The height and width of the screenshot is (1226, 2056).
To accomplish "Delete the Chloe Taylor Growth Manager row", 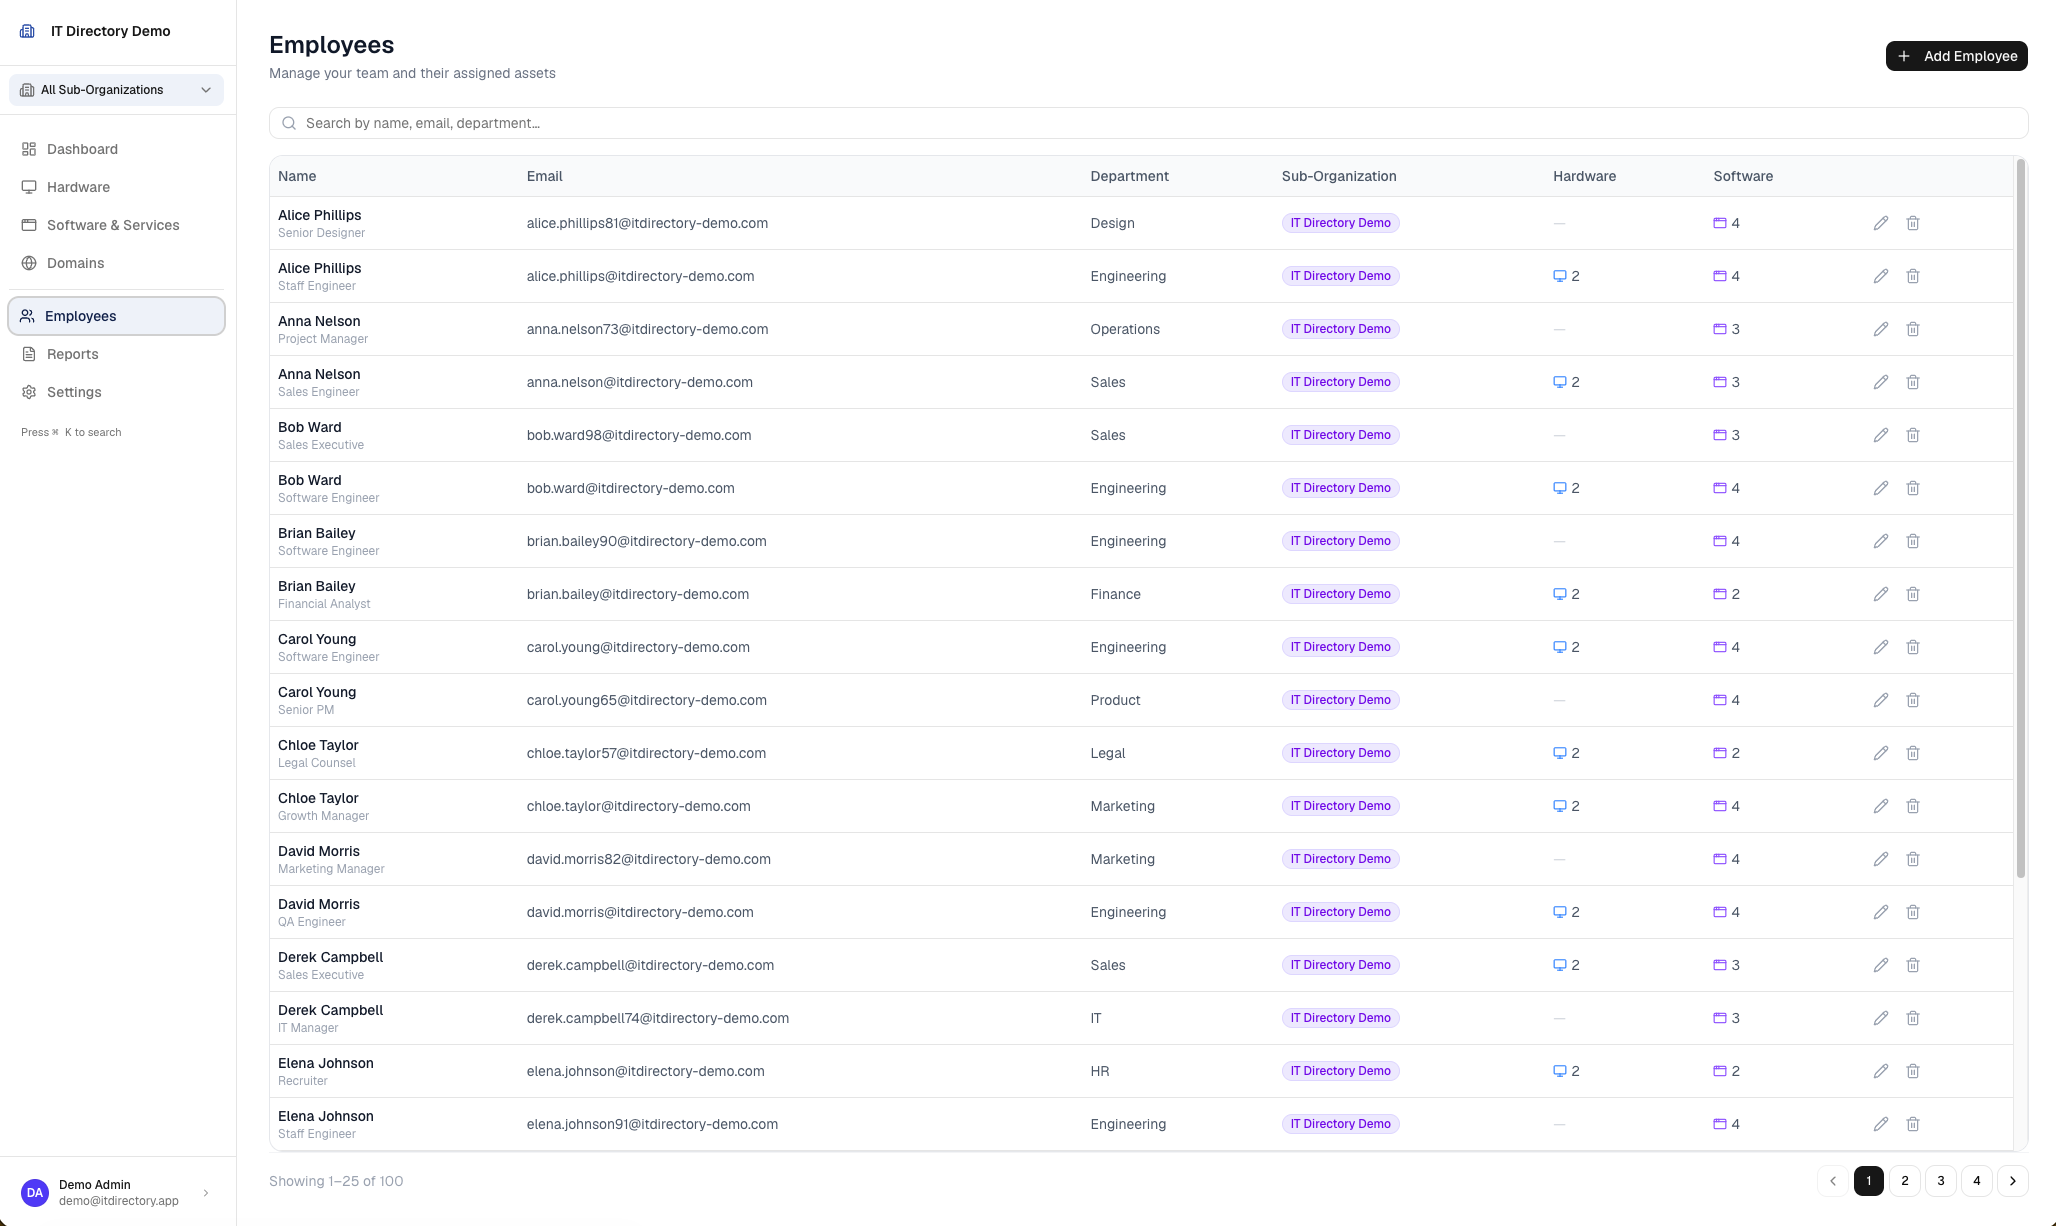I will pyautogui.click(x=1913, y=806).
